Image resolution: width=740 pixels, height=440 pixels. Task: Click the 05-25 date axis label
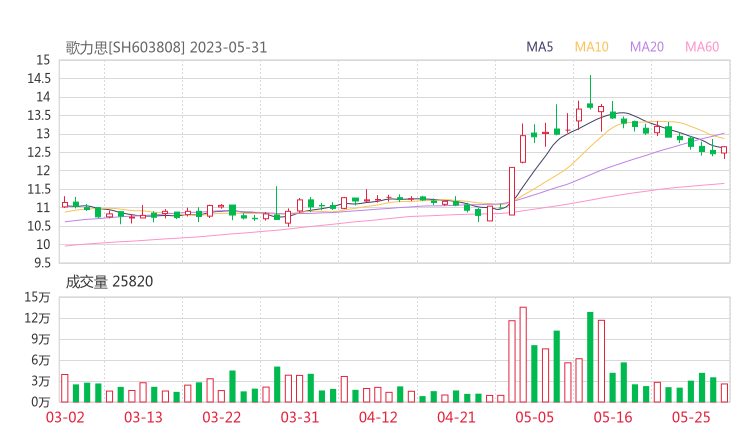click(691, 417)
